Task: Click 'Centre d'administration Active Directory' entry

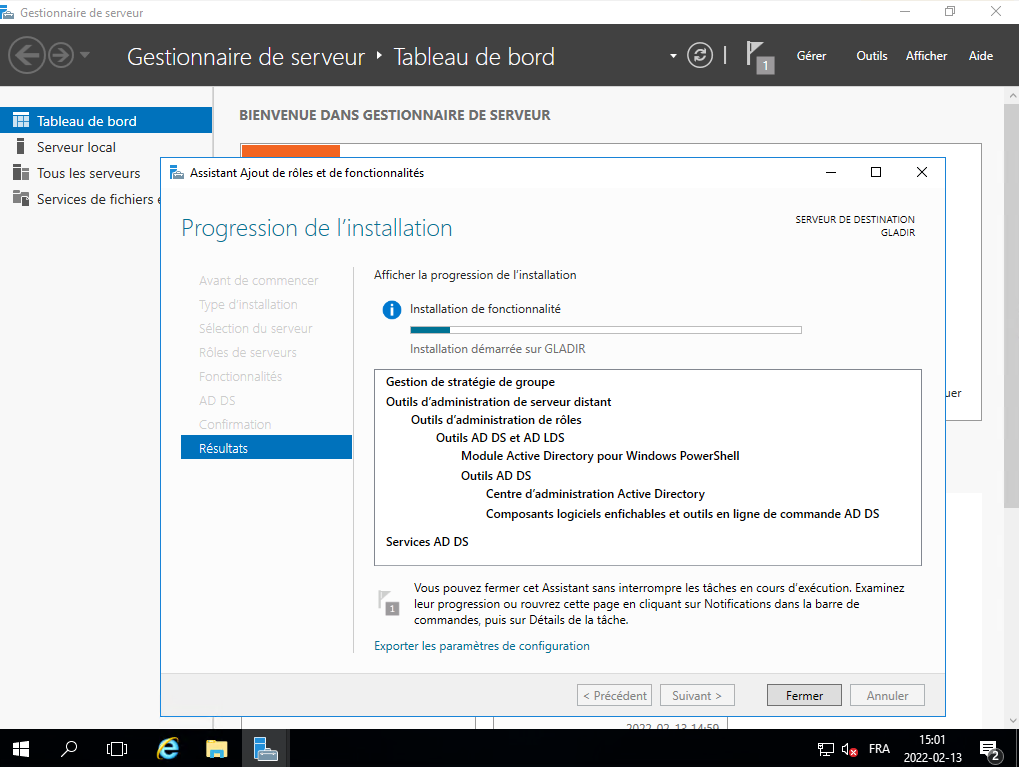Action: 595,494
